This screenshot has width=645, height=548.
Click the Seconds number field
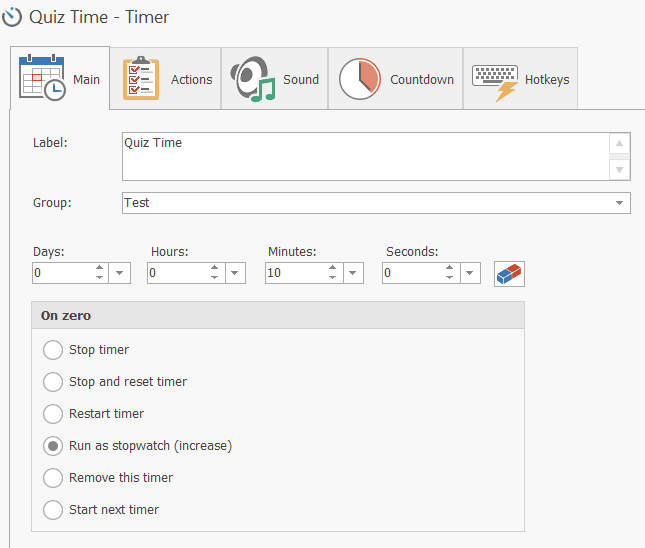pyautogui.click(x=413, y=273)
